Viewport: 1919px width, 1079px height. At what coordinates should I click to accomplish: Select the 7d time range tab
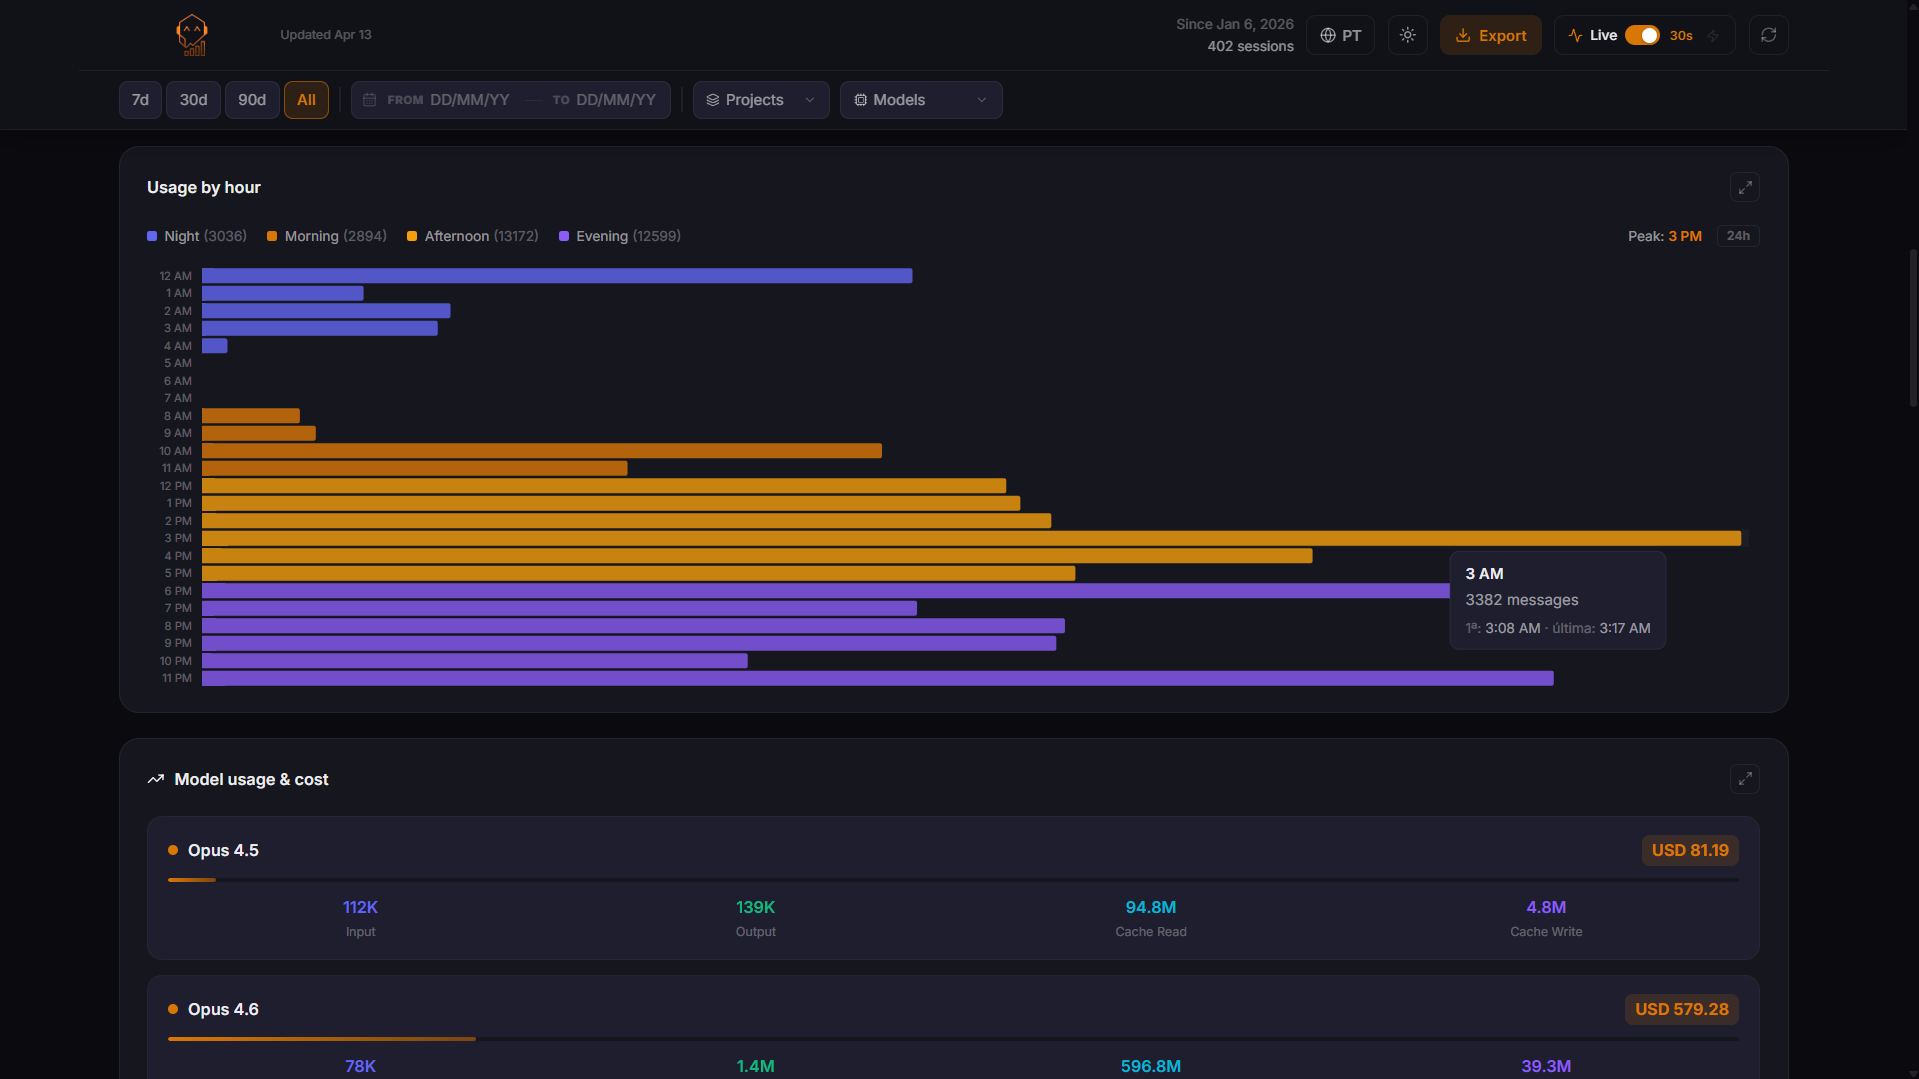140,100
